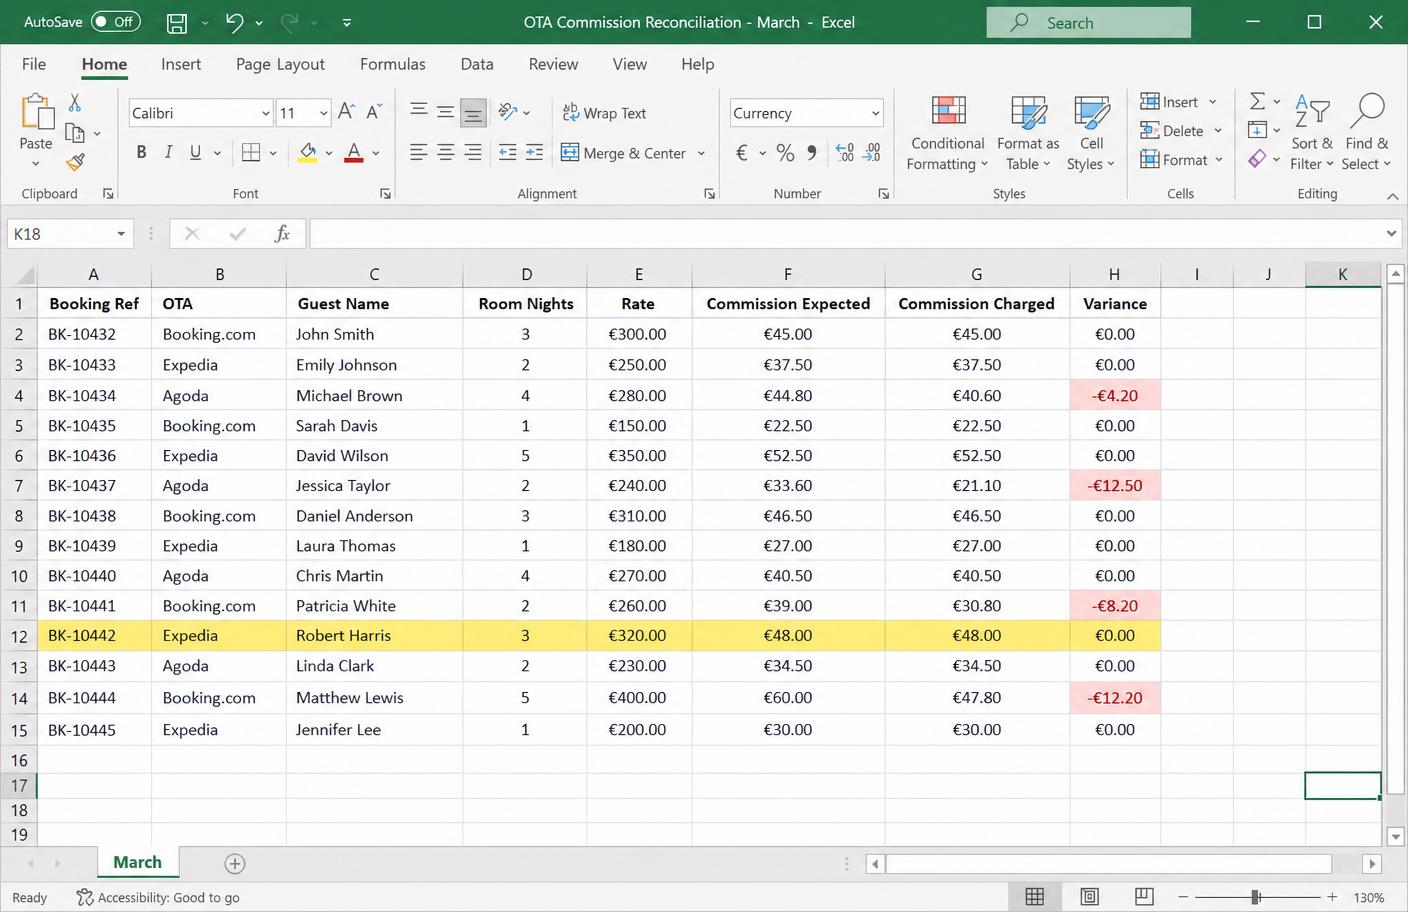This screenshot has width=1408, height=912.
Task: Switch to the Review tab
Action: 553,64
